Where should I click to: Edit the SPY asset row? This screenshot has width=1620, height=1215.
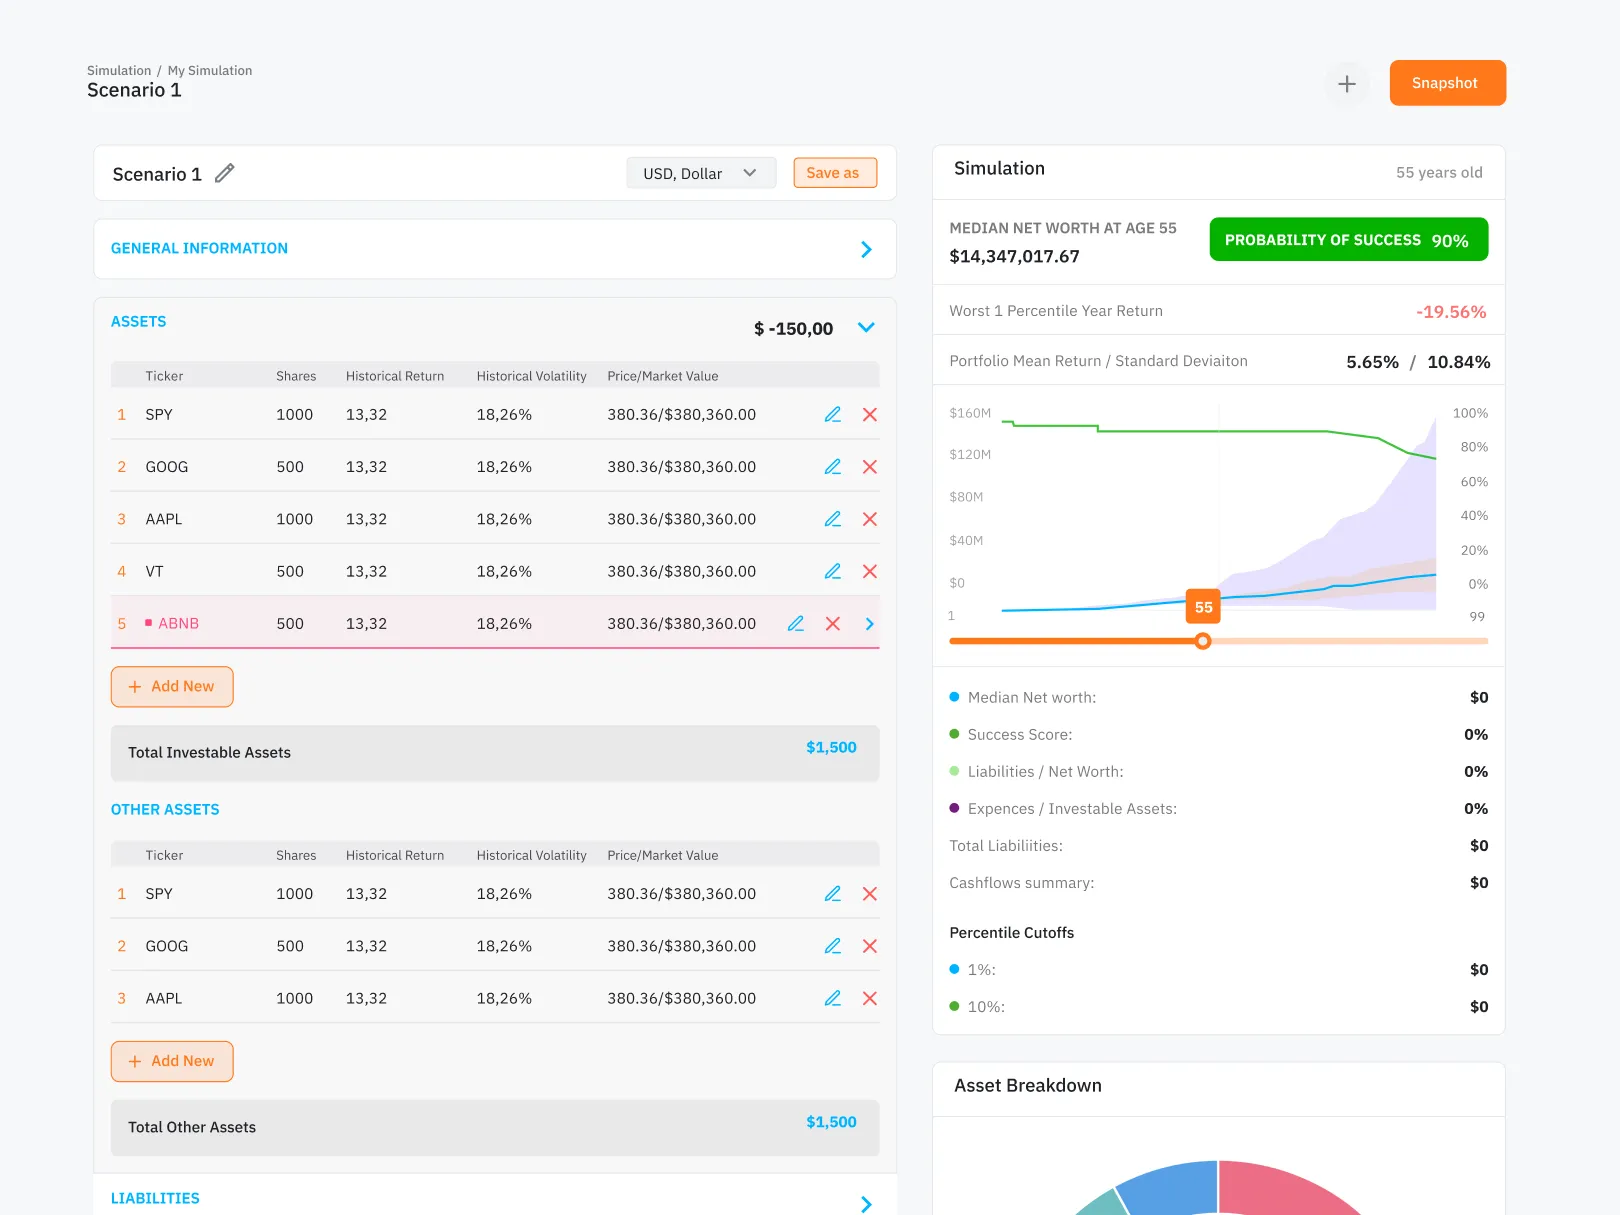click(833, 414)
